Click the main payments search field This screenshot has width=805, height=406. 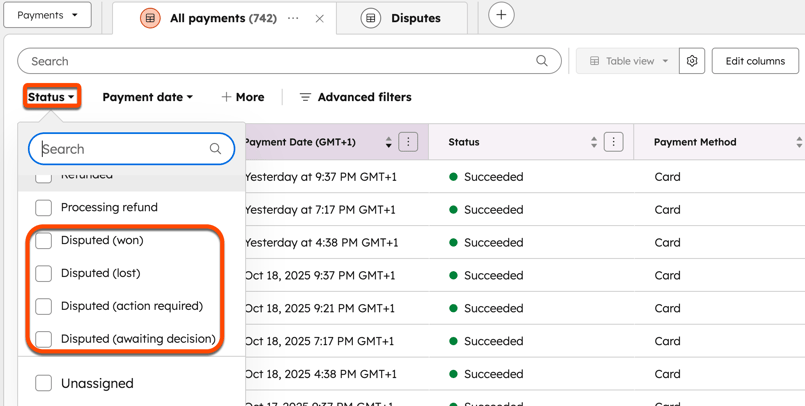coord(289,61)
